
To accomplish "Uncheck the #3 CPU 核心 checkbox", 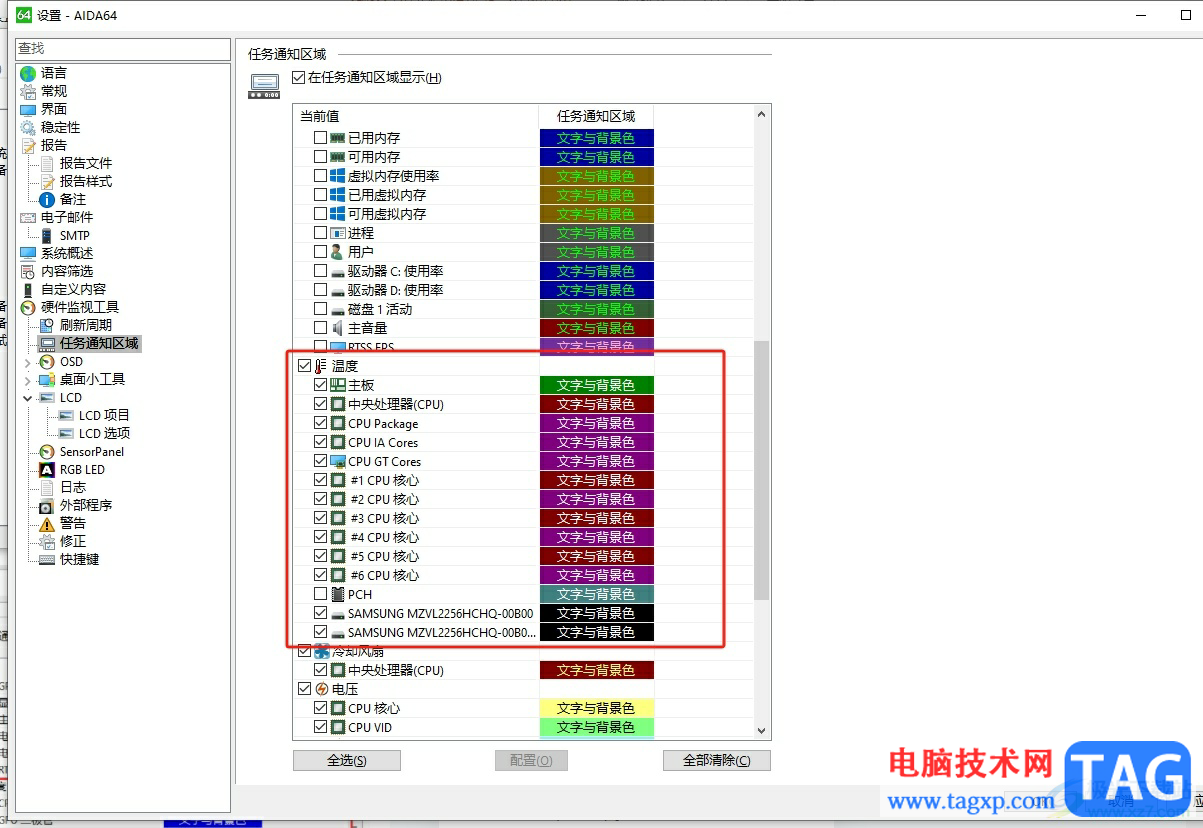I will point(320,518).
